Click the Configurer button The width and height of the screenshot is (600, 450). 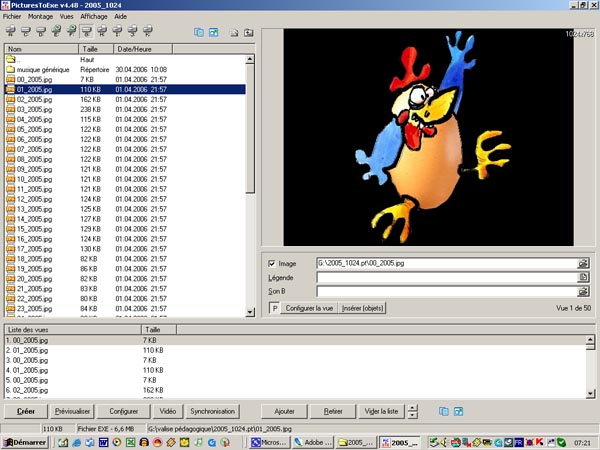(x=124, y=411)
